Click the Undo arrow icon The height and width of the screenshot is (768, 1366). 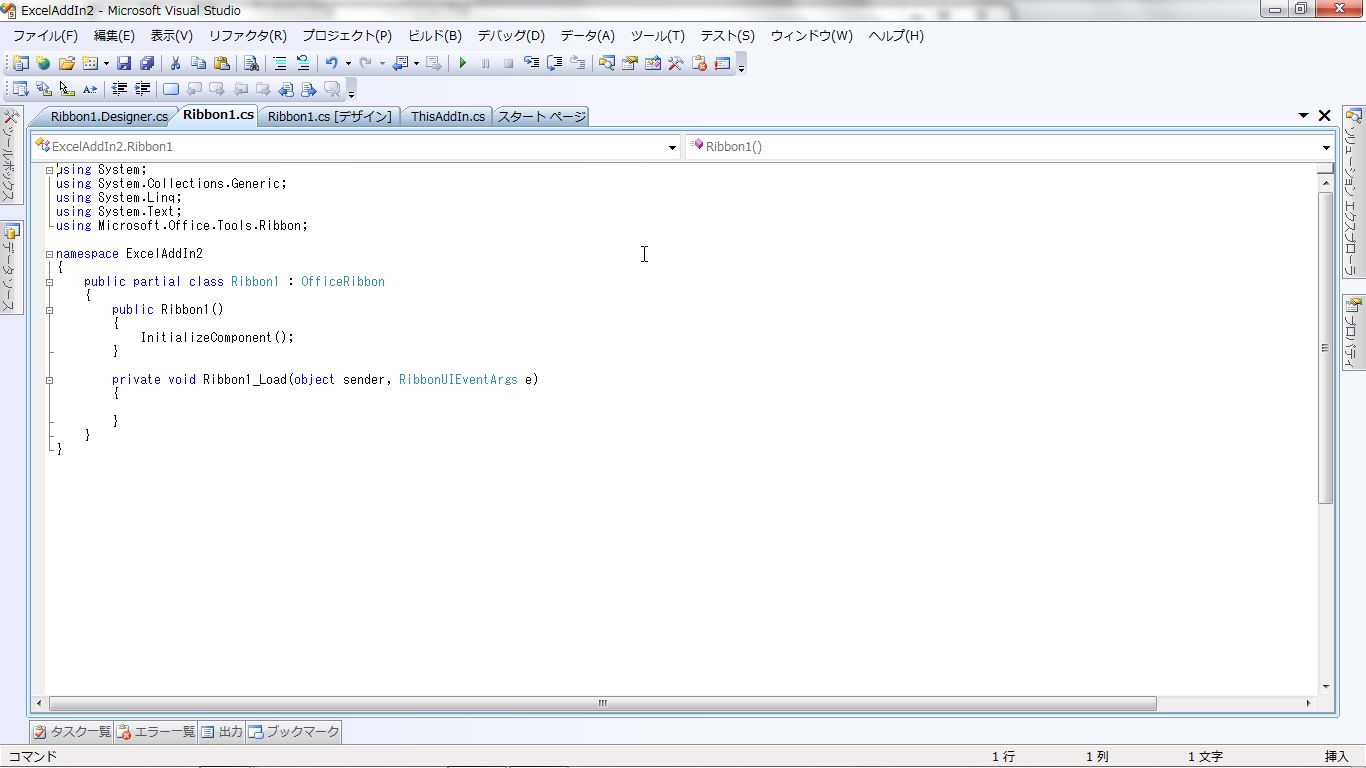[332, 63]
